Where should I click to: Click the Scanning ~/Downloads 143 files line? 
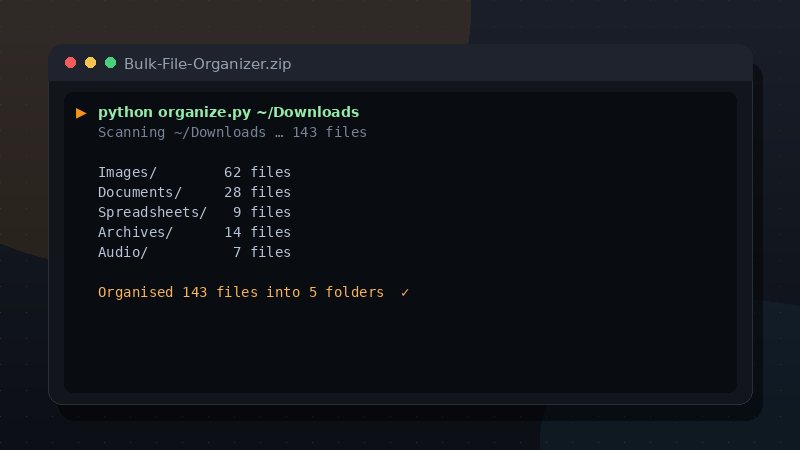232,132
